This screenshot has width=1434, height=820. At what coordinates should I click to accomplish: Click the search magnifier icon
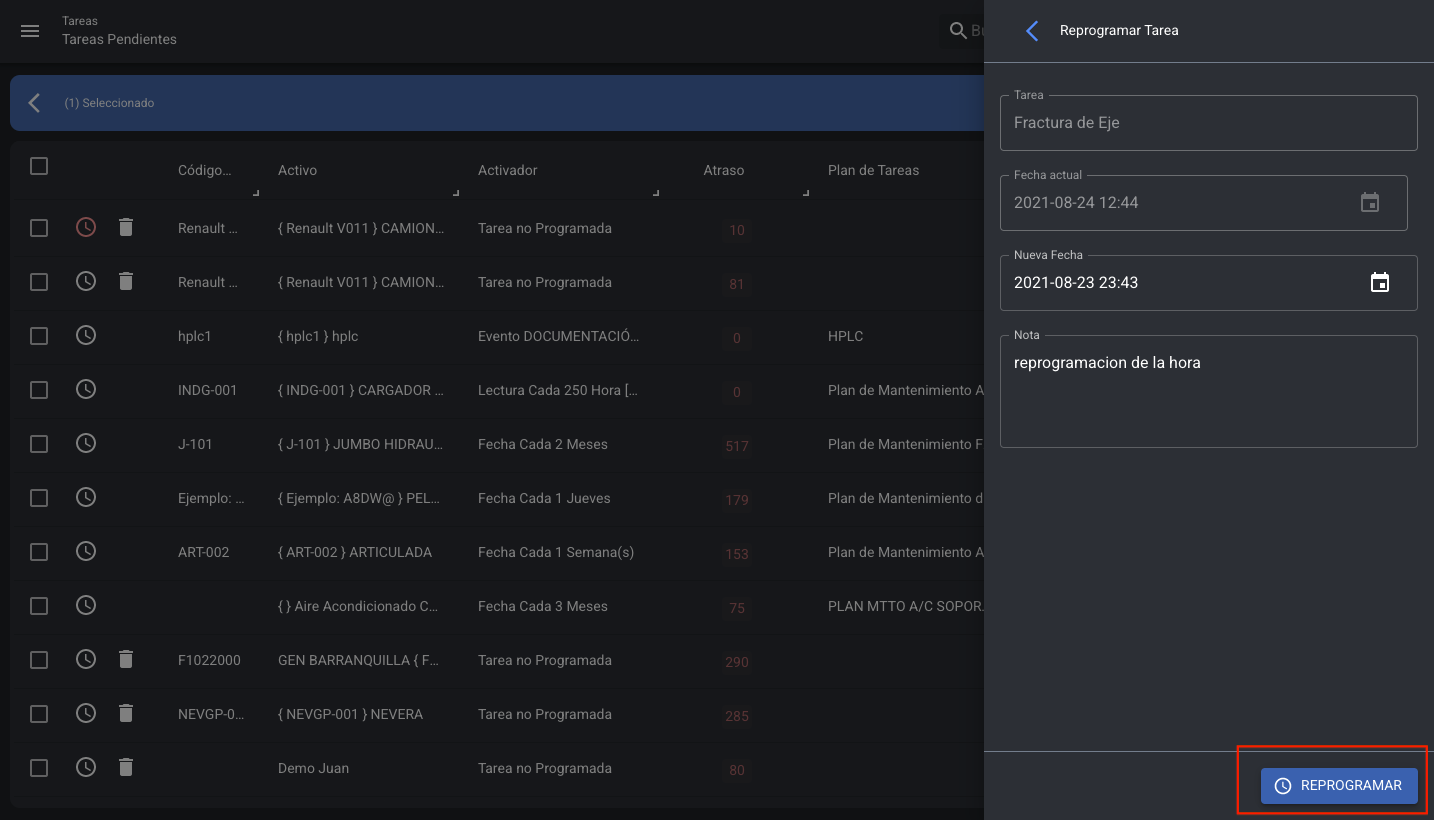pos(958,31)
